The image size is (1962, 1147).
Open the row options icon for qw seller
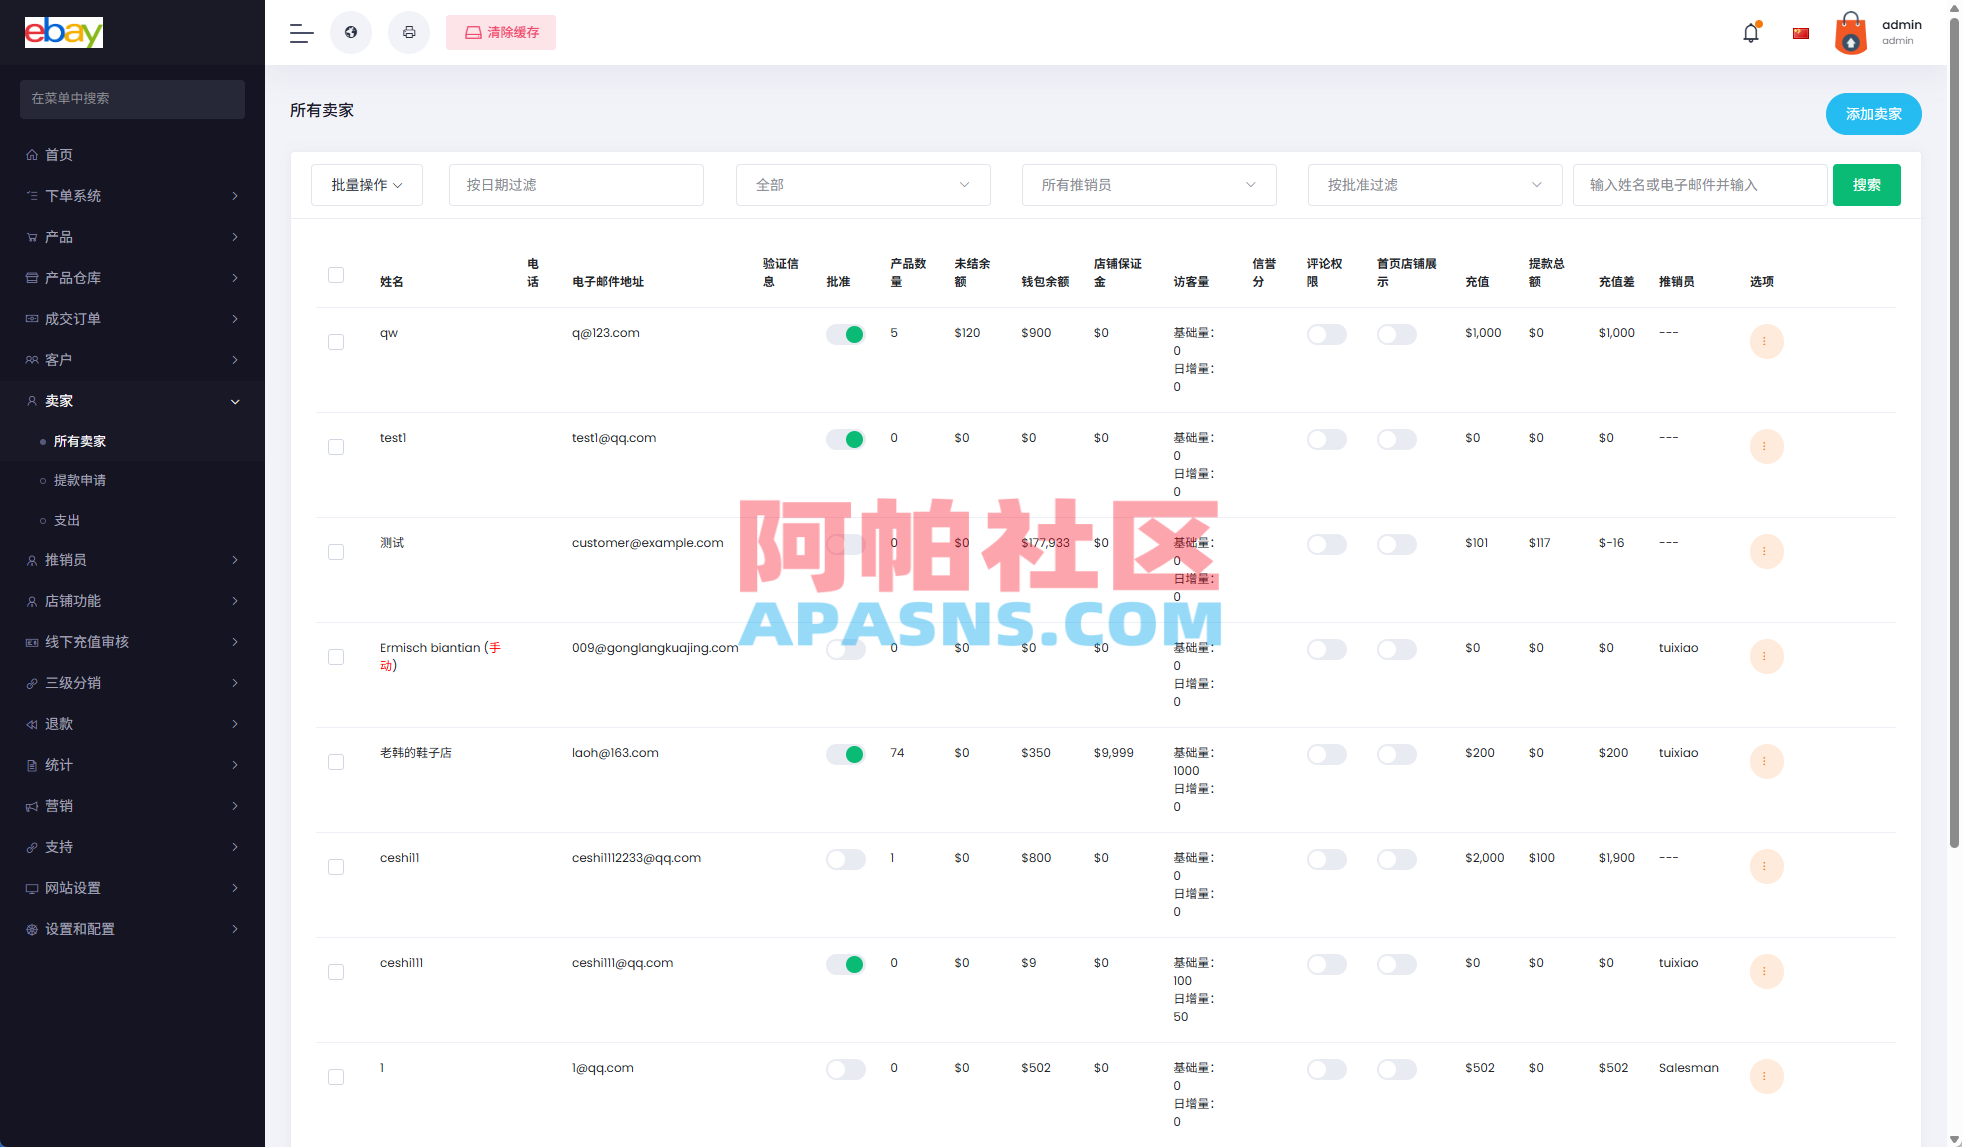[1766, 341]
